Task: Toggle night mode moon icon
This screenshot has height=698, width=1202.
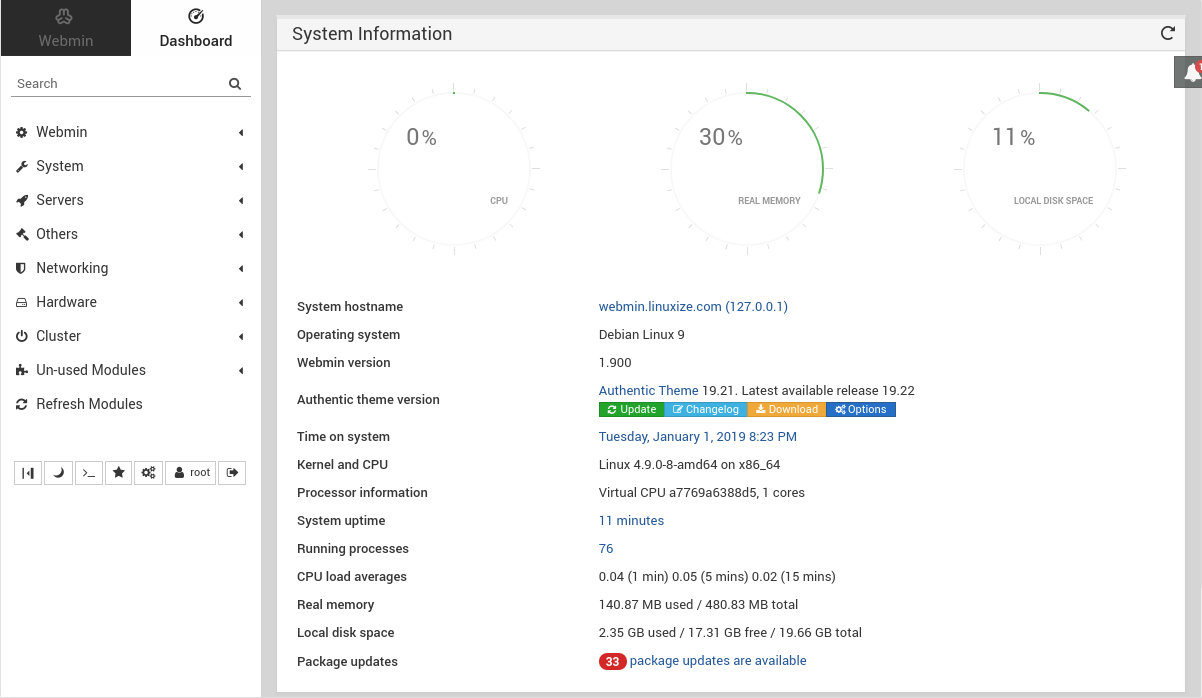Action: coord(58,473)
